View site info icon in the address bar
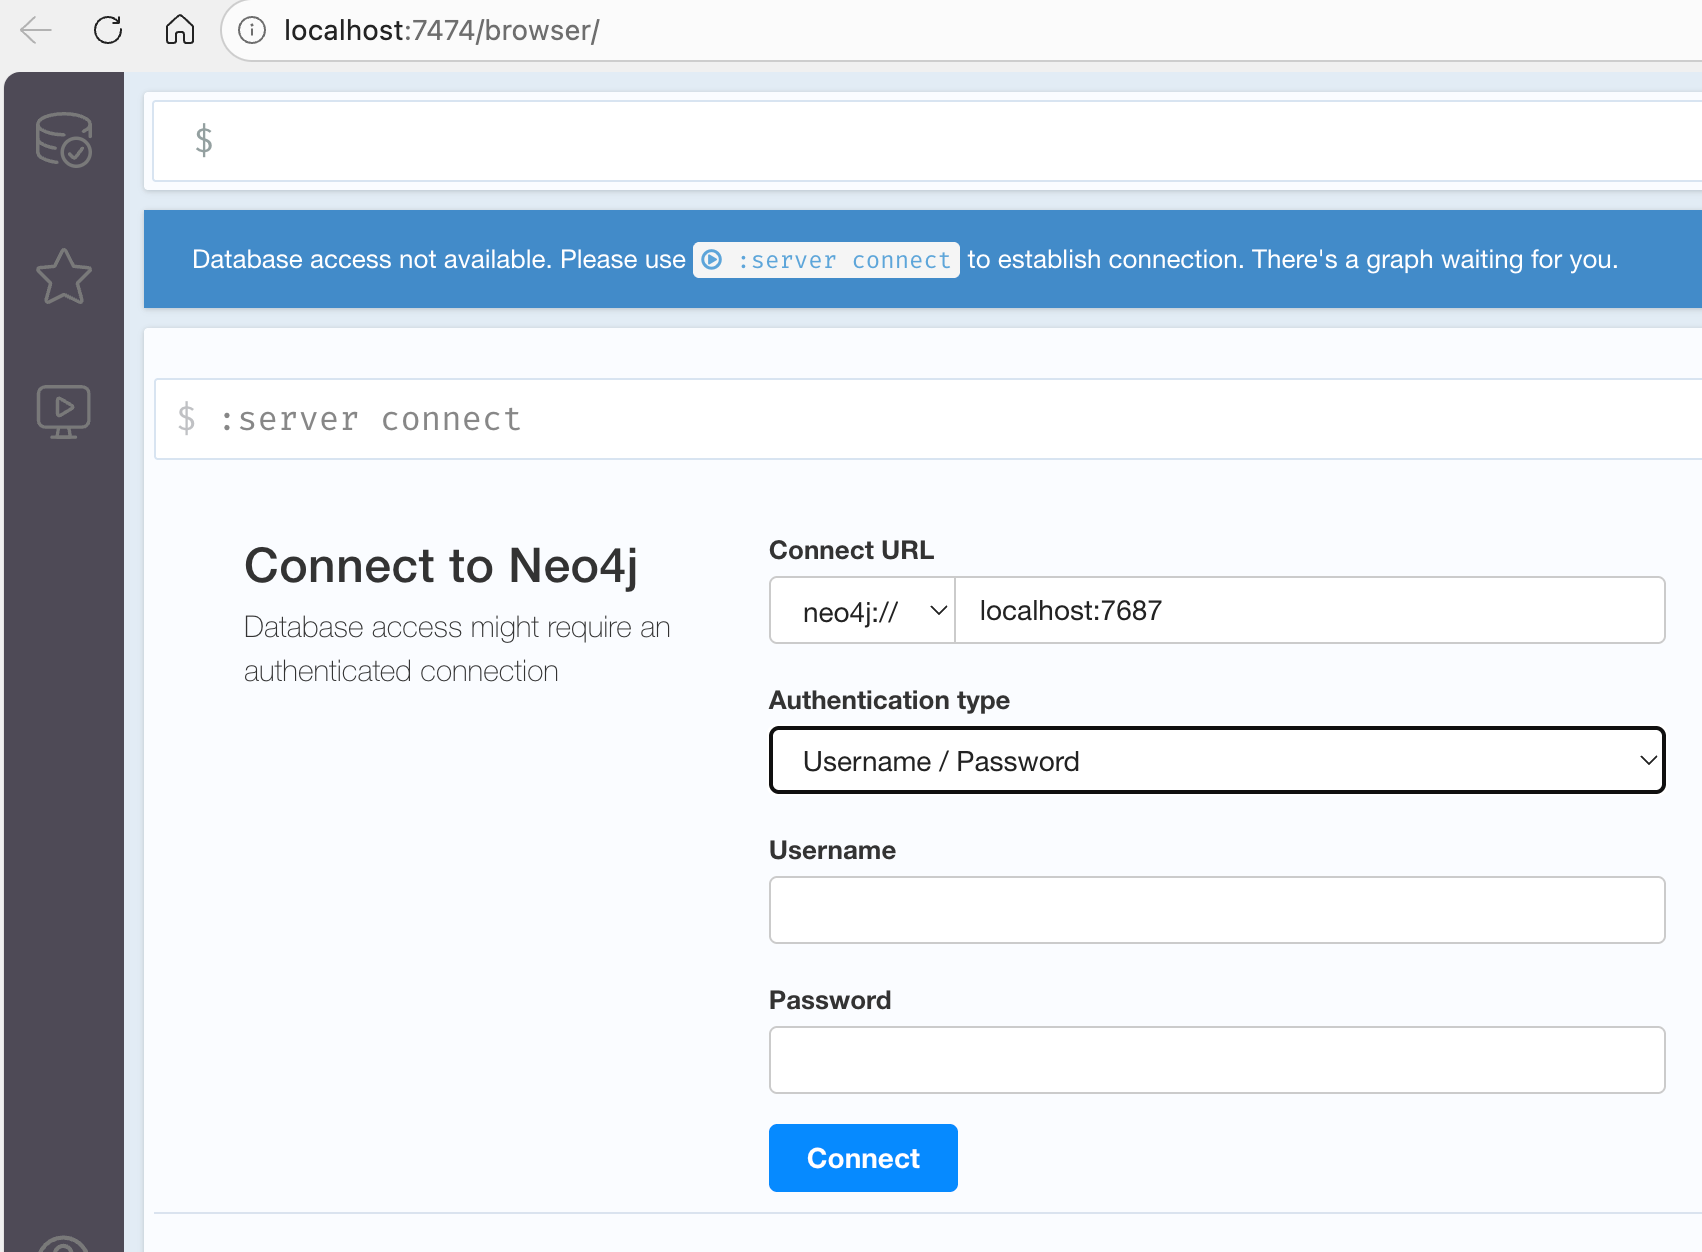The image size is (1702, 1252). click(252, 31)
